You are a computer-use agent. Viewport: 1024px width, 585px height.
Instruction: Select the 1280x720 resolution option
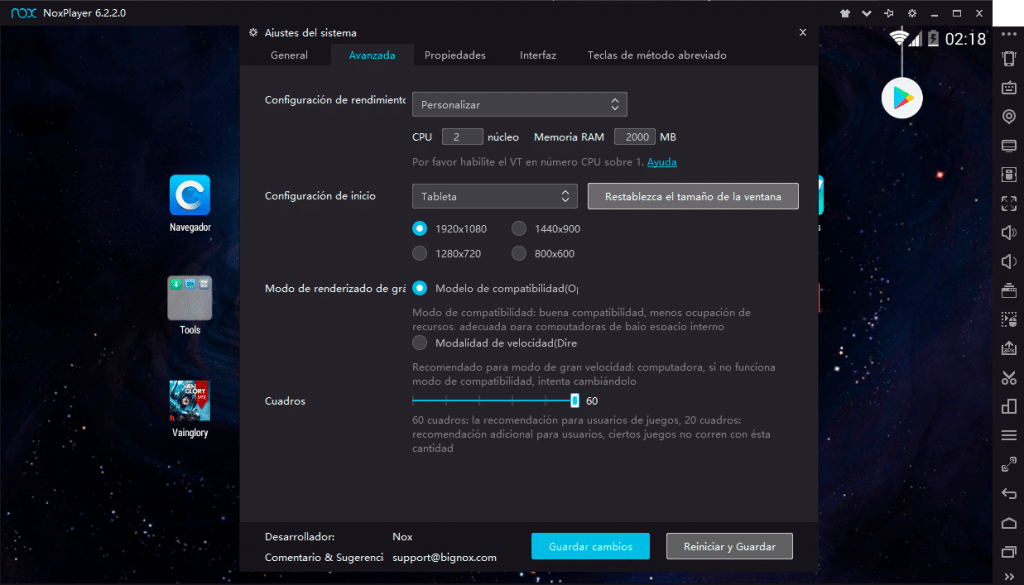[x=420, y=254]
